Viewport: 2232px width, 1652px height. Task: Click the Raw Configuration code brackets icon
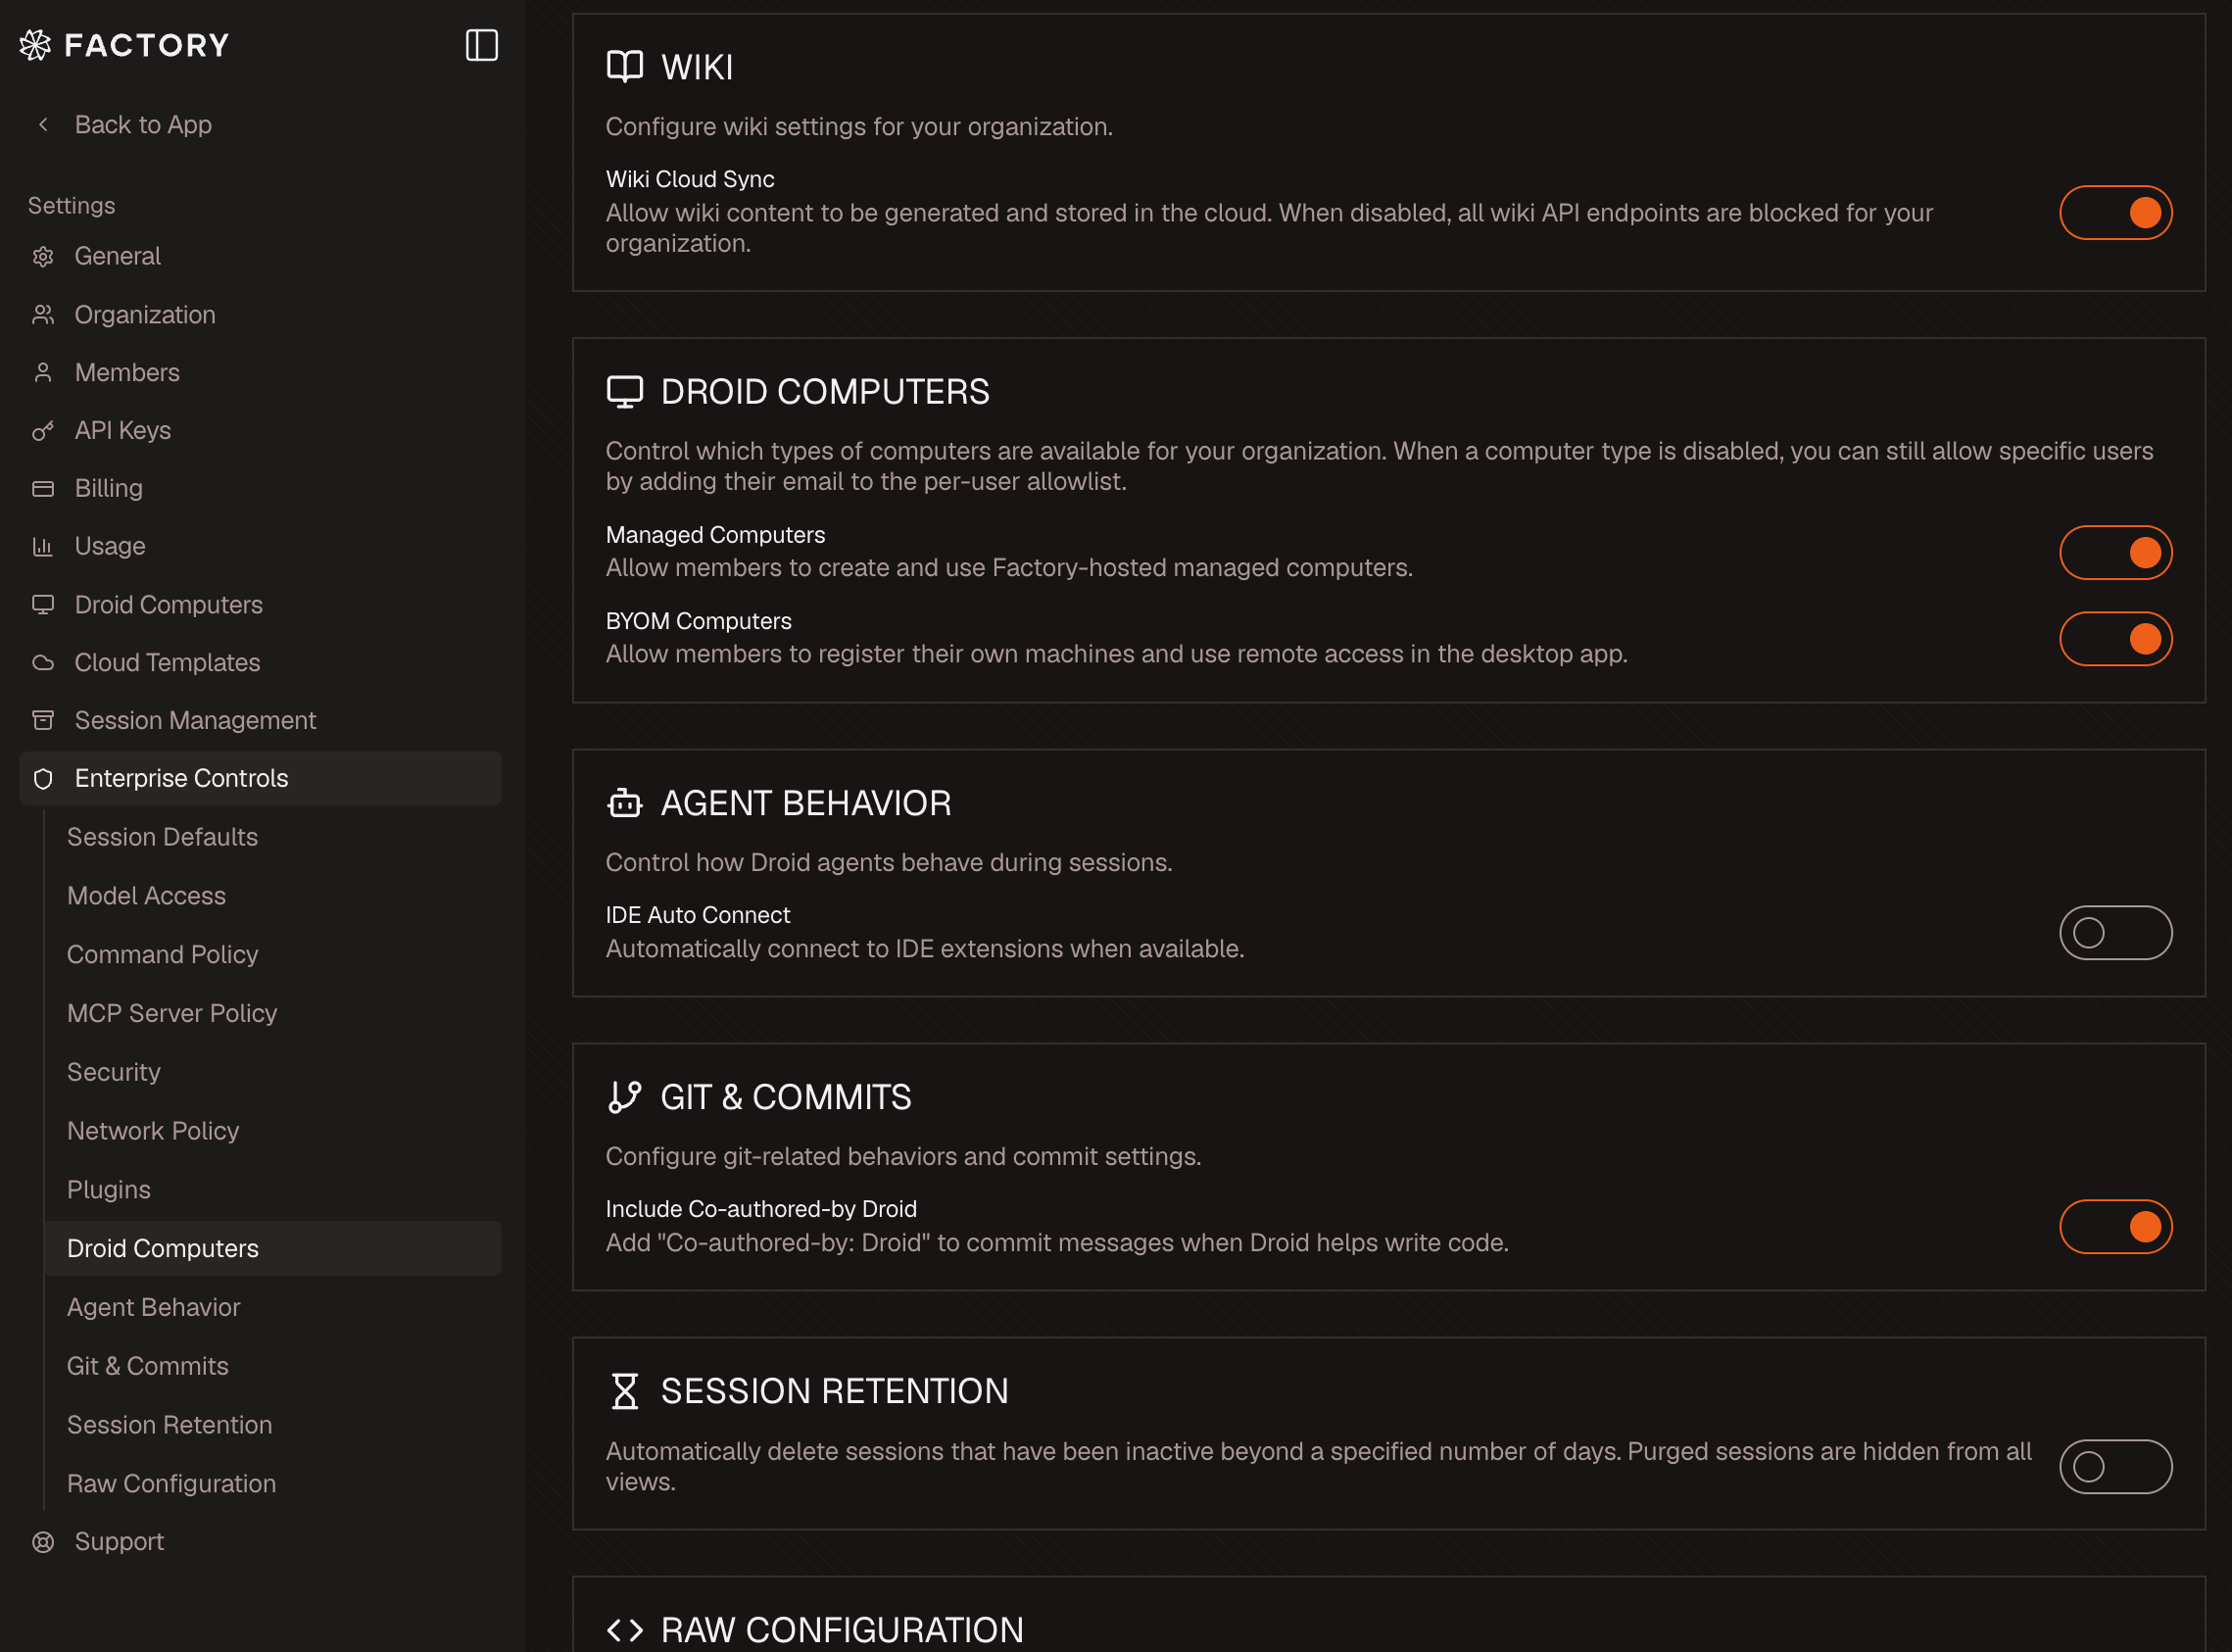tap(625, 1630)
